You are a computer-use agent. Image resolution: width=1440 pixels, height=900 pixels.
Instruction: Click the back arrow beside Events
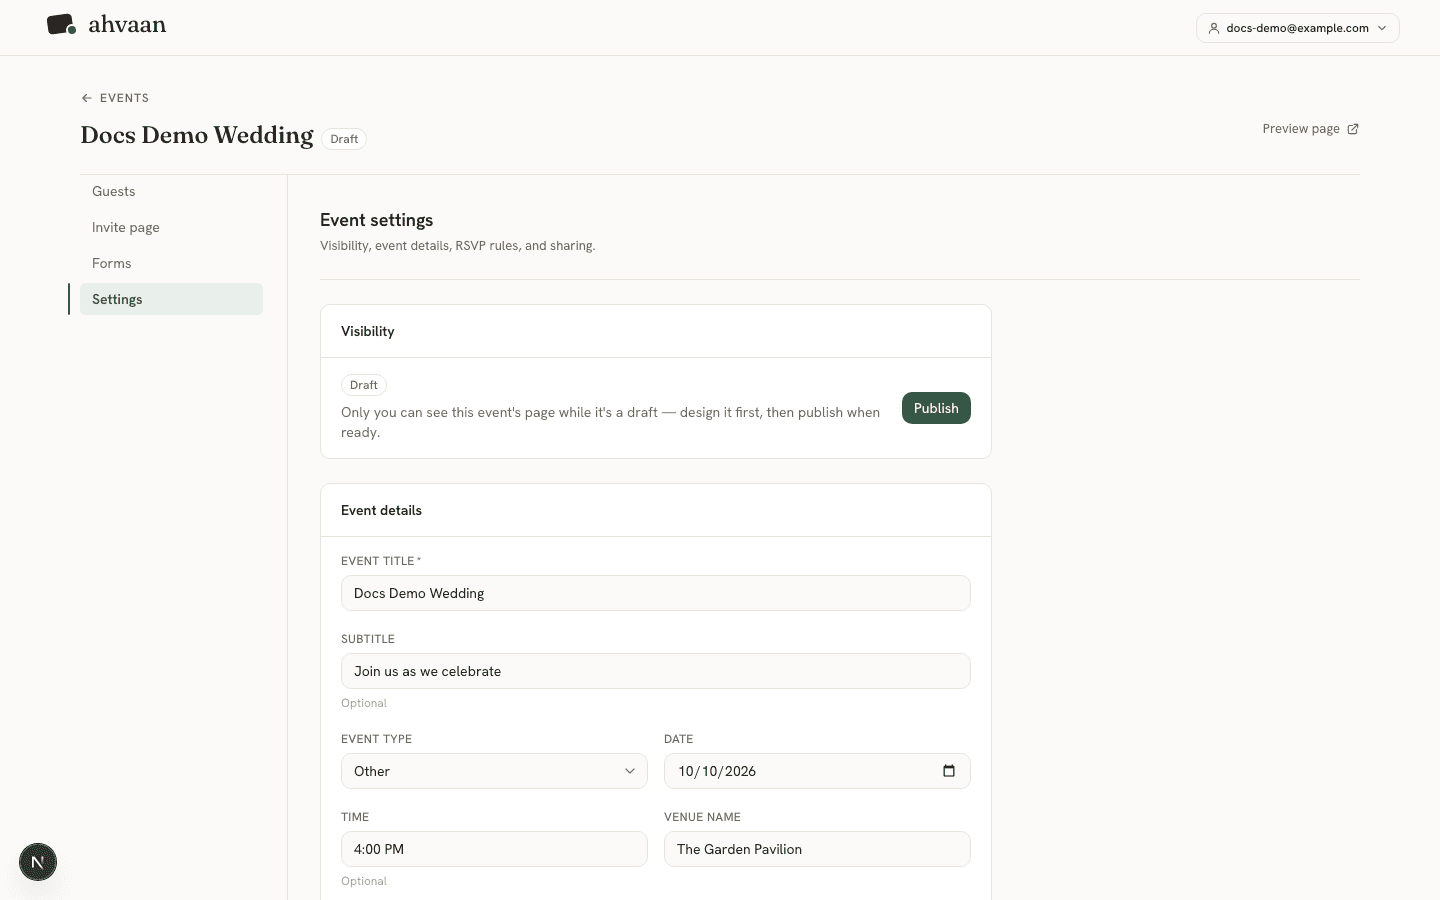click(87, 98)
